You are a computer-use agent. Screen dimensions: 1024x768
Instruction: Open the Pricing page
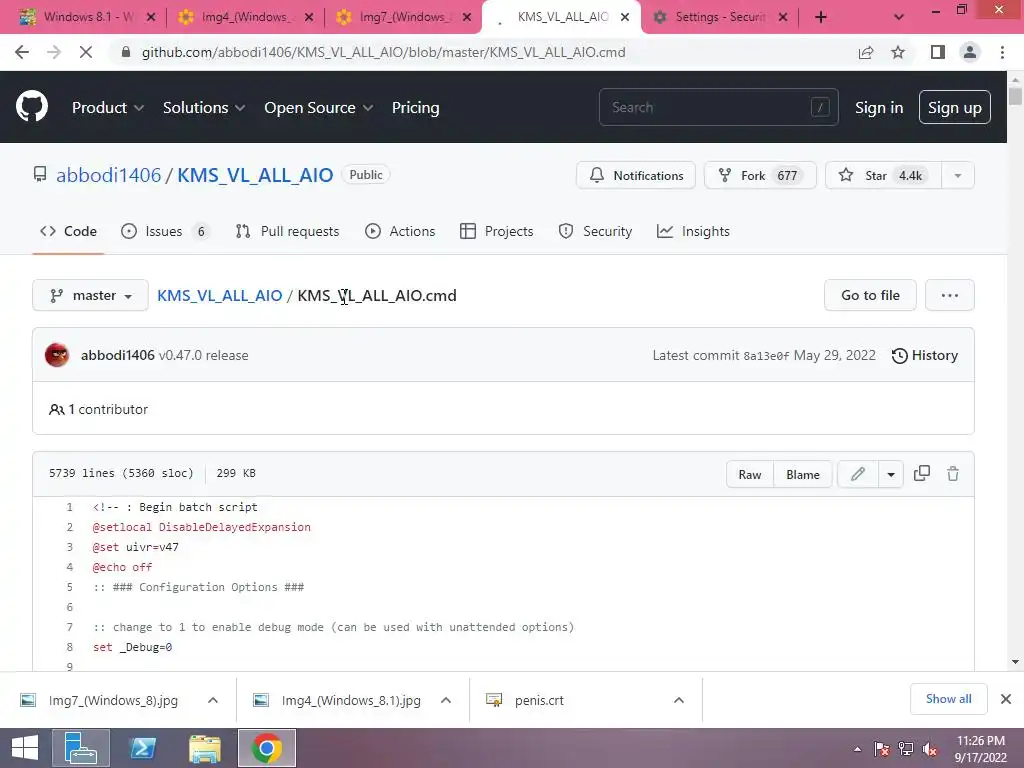click(415, 108)
